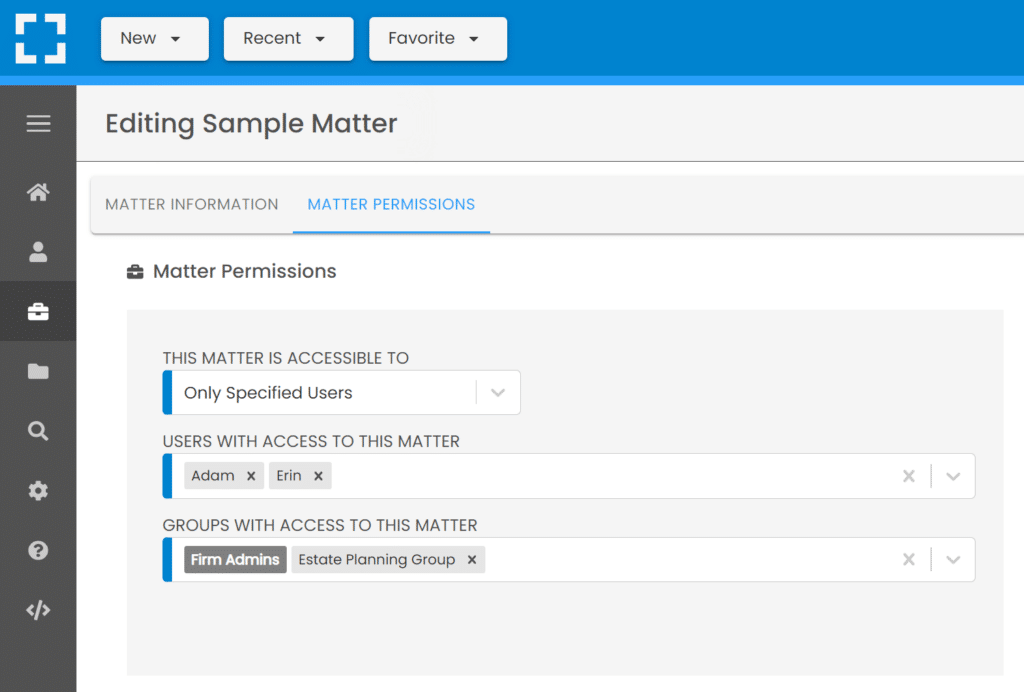
Task: Remove Adam from users with access
Action: 251,475
